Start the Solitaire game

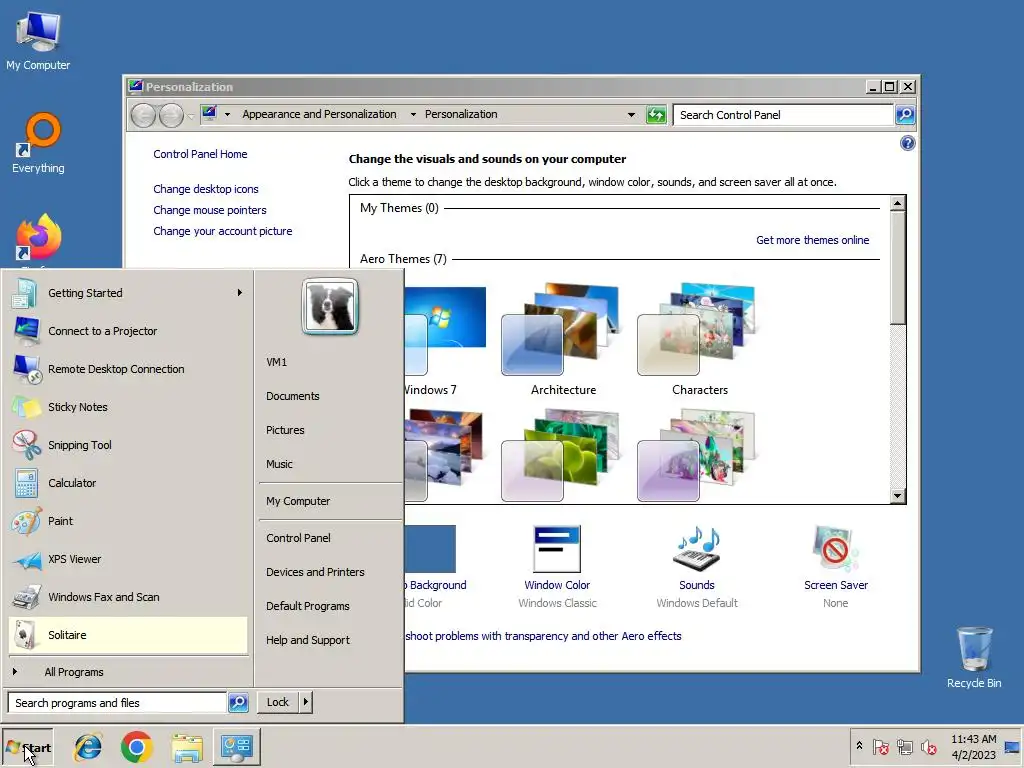point(128,635)
